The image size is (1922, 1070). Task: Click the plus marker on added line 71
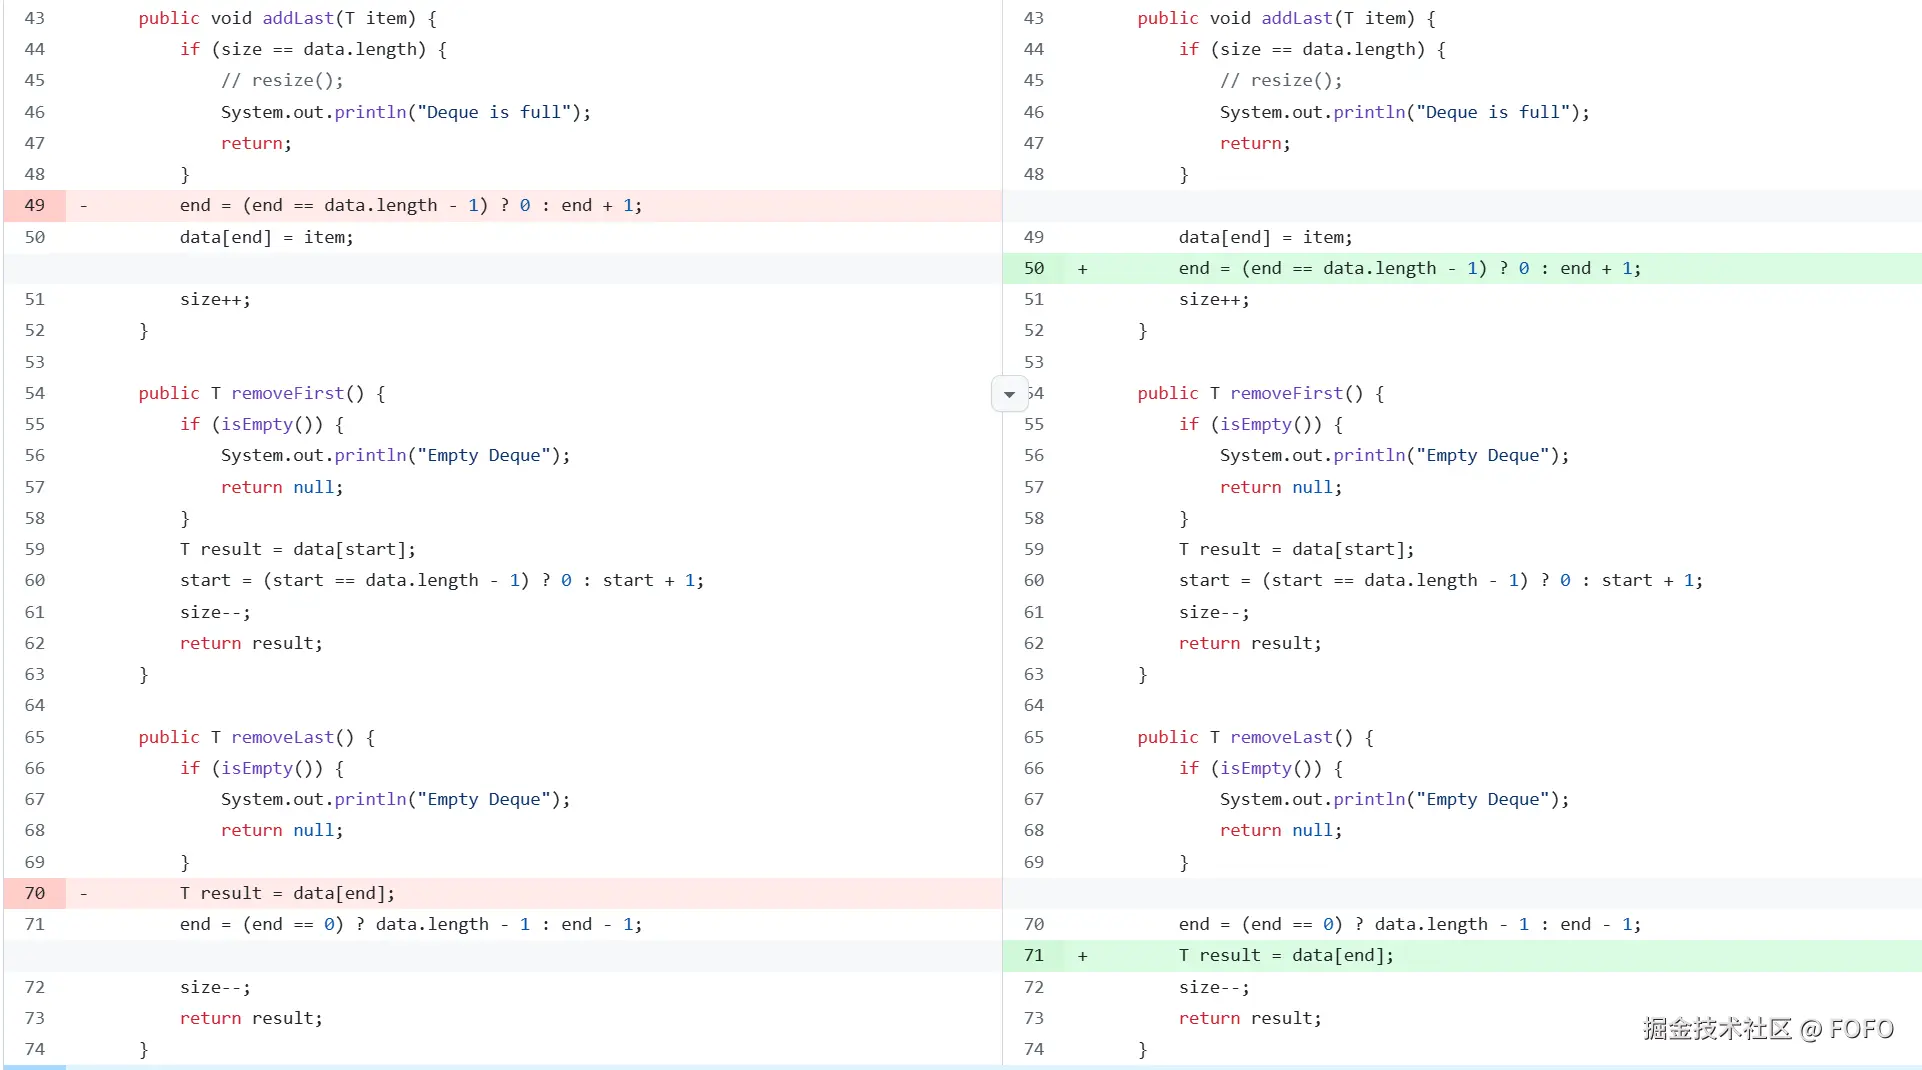pos(1082,956)
